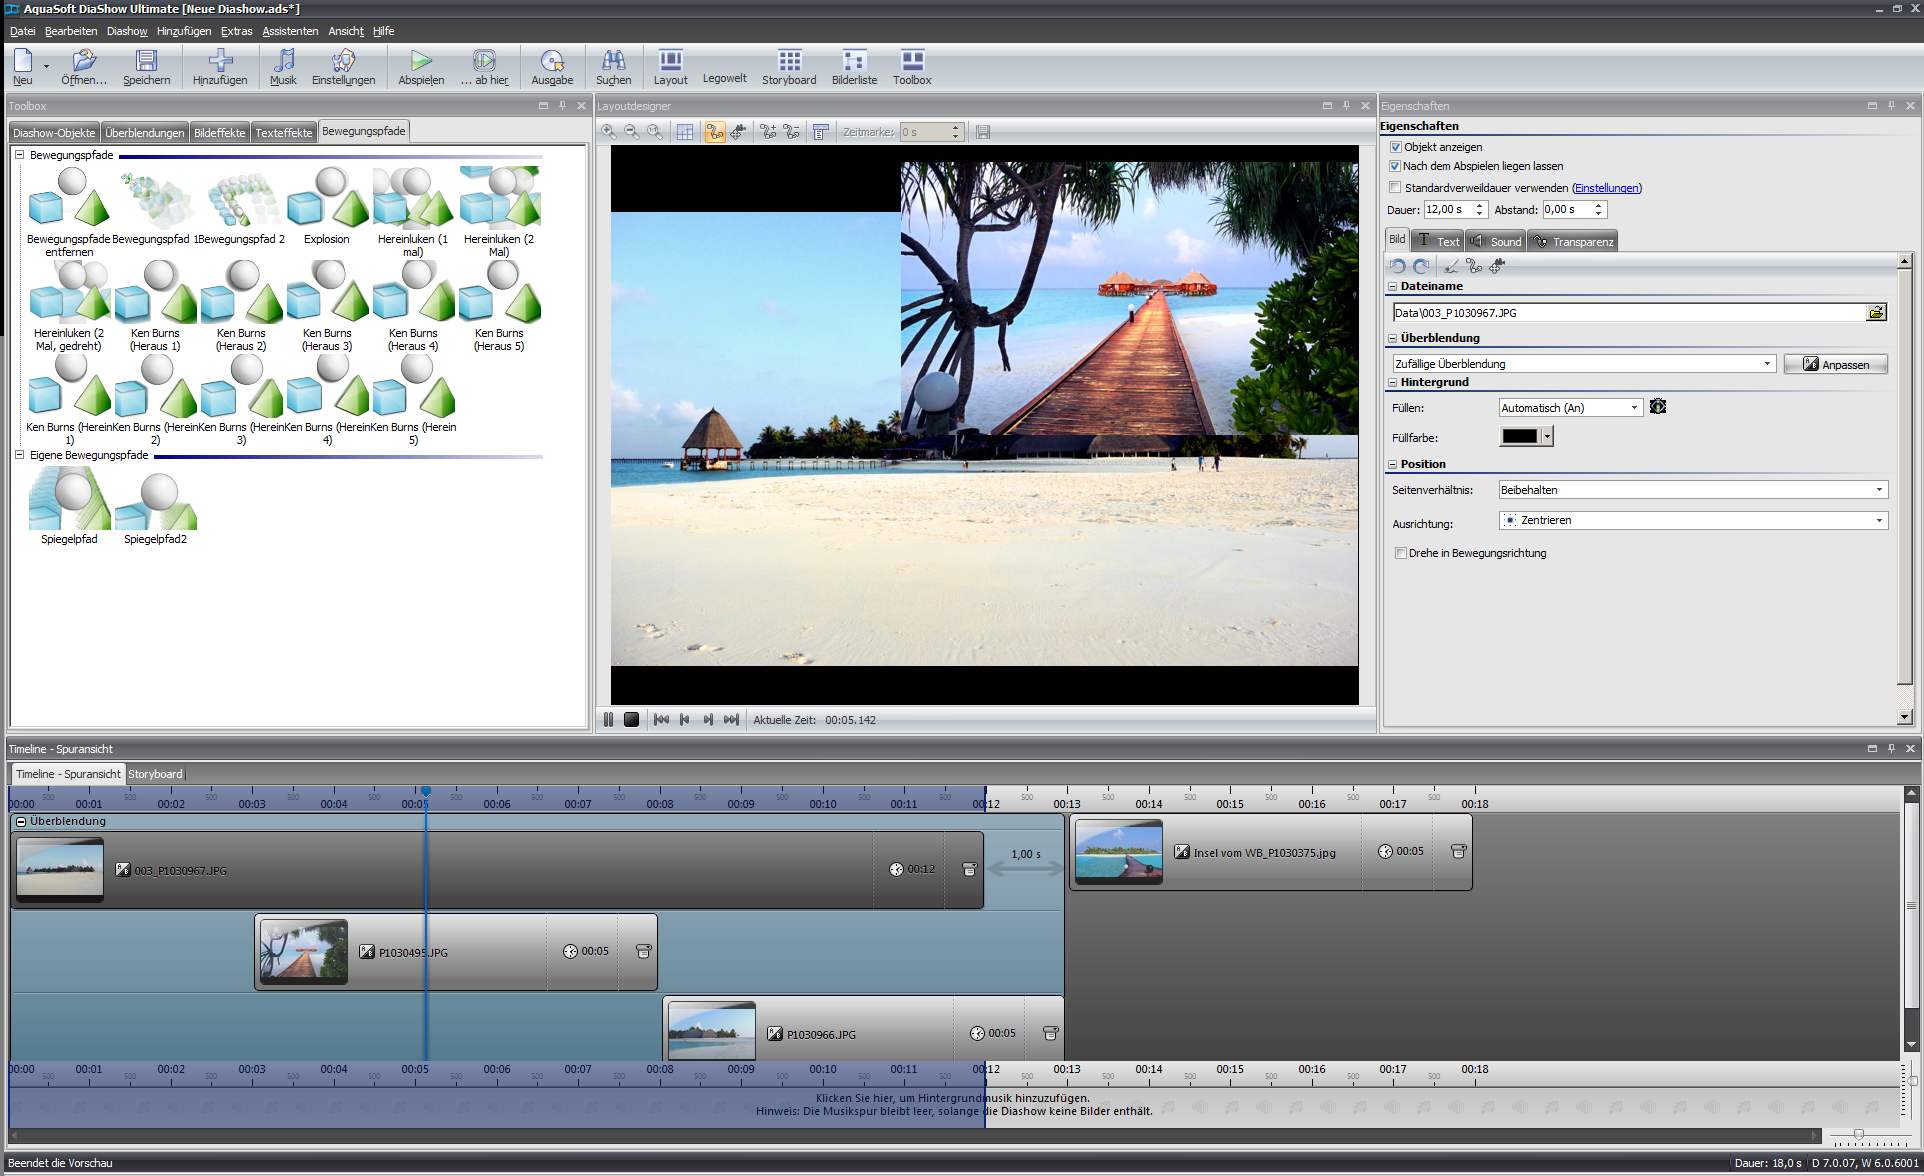Click the Anpassen button
1924x1176 pixels.
(x=1835, y=364)
